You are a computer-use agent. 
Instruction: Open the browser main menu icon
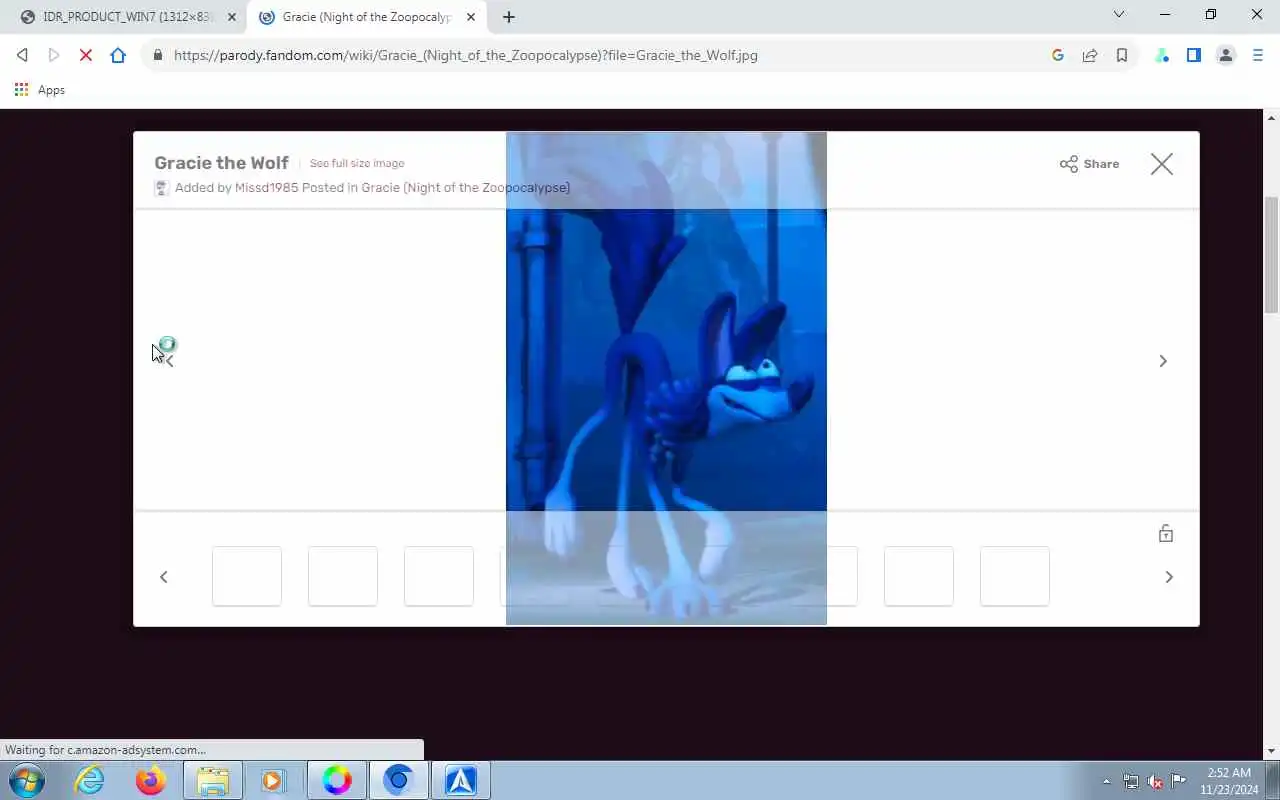[1258, 55]
